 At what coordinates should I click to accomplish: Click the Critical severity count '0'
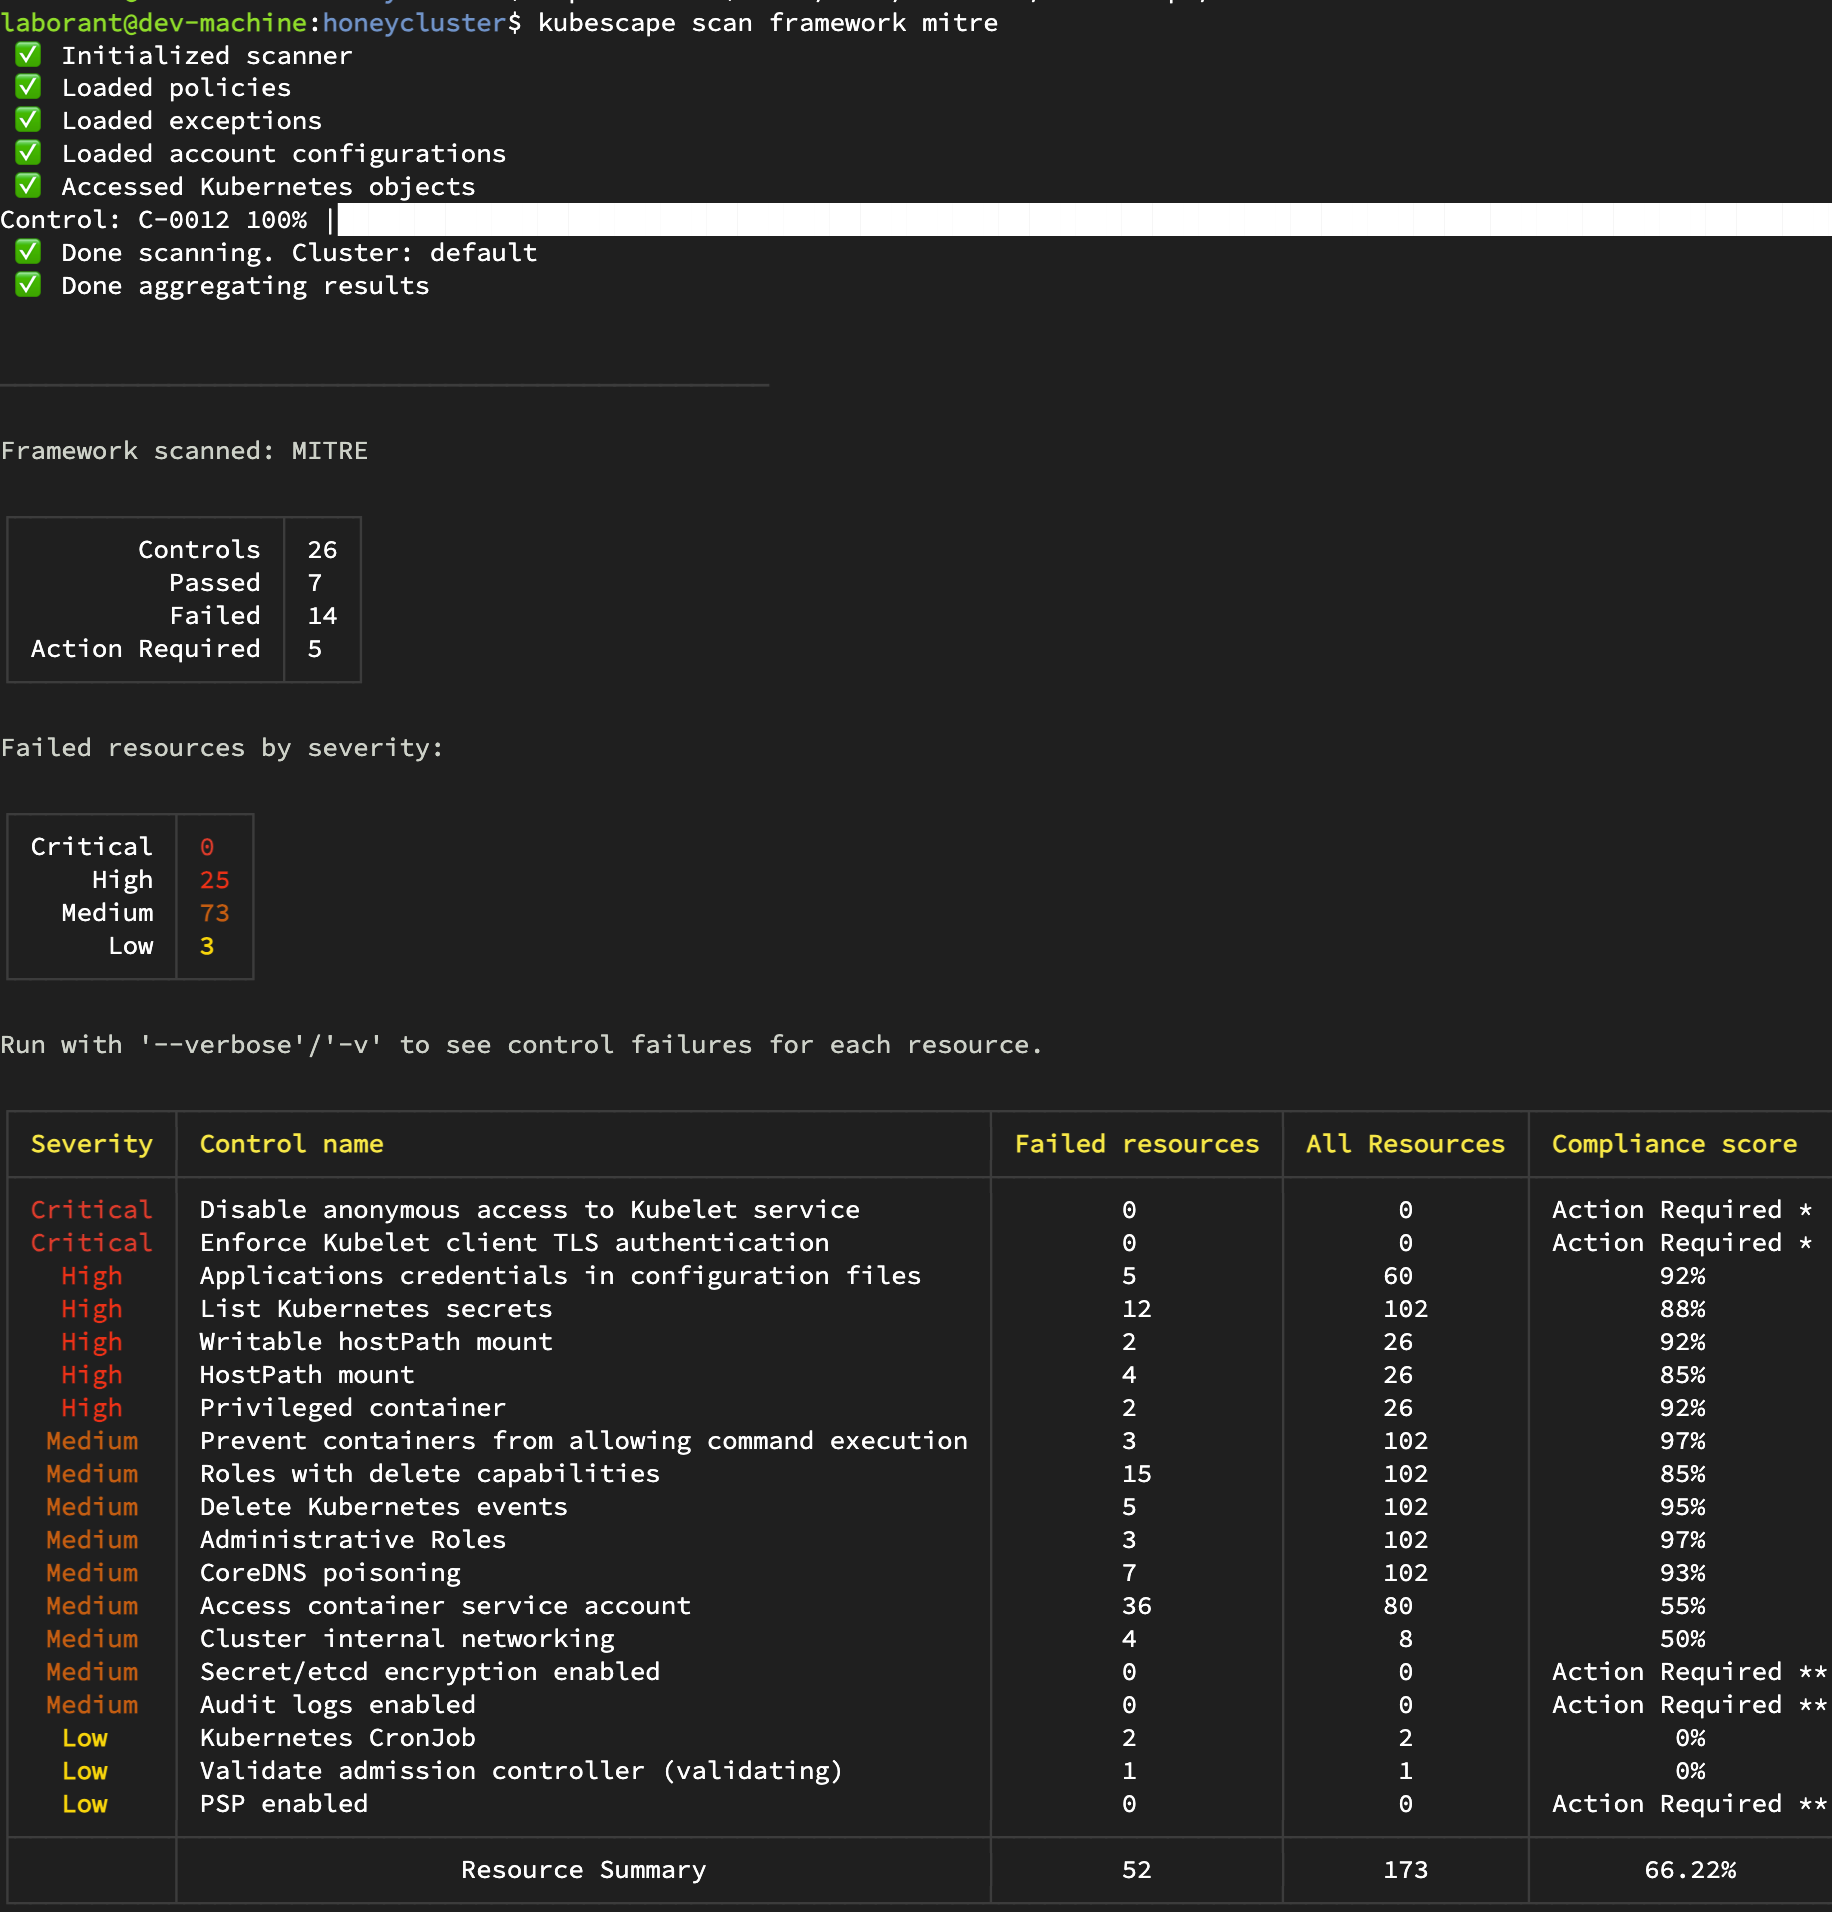(x=207, y=847)
